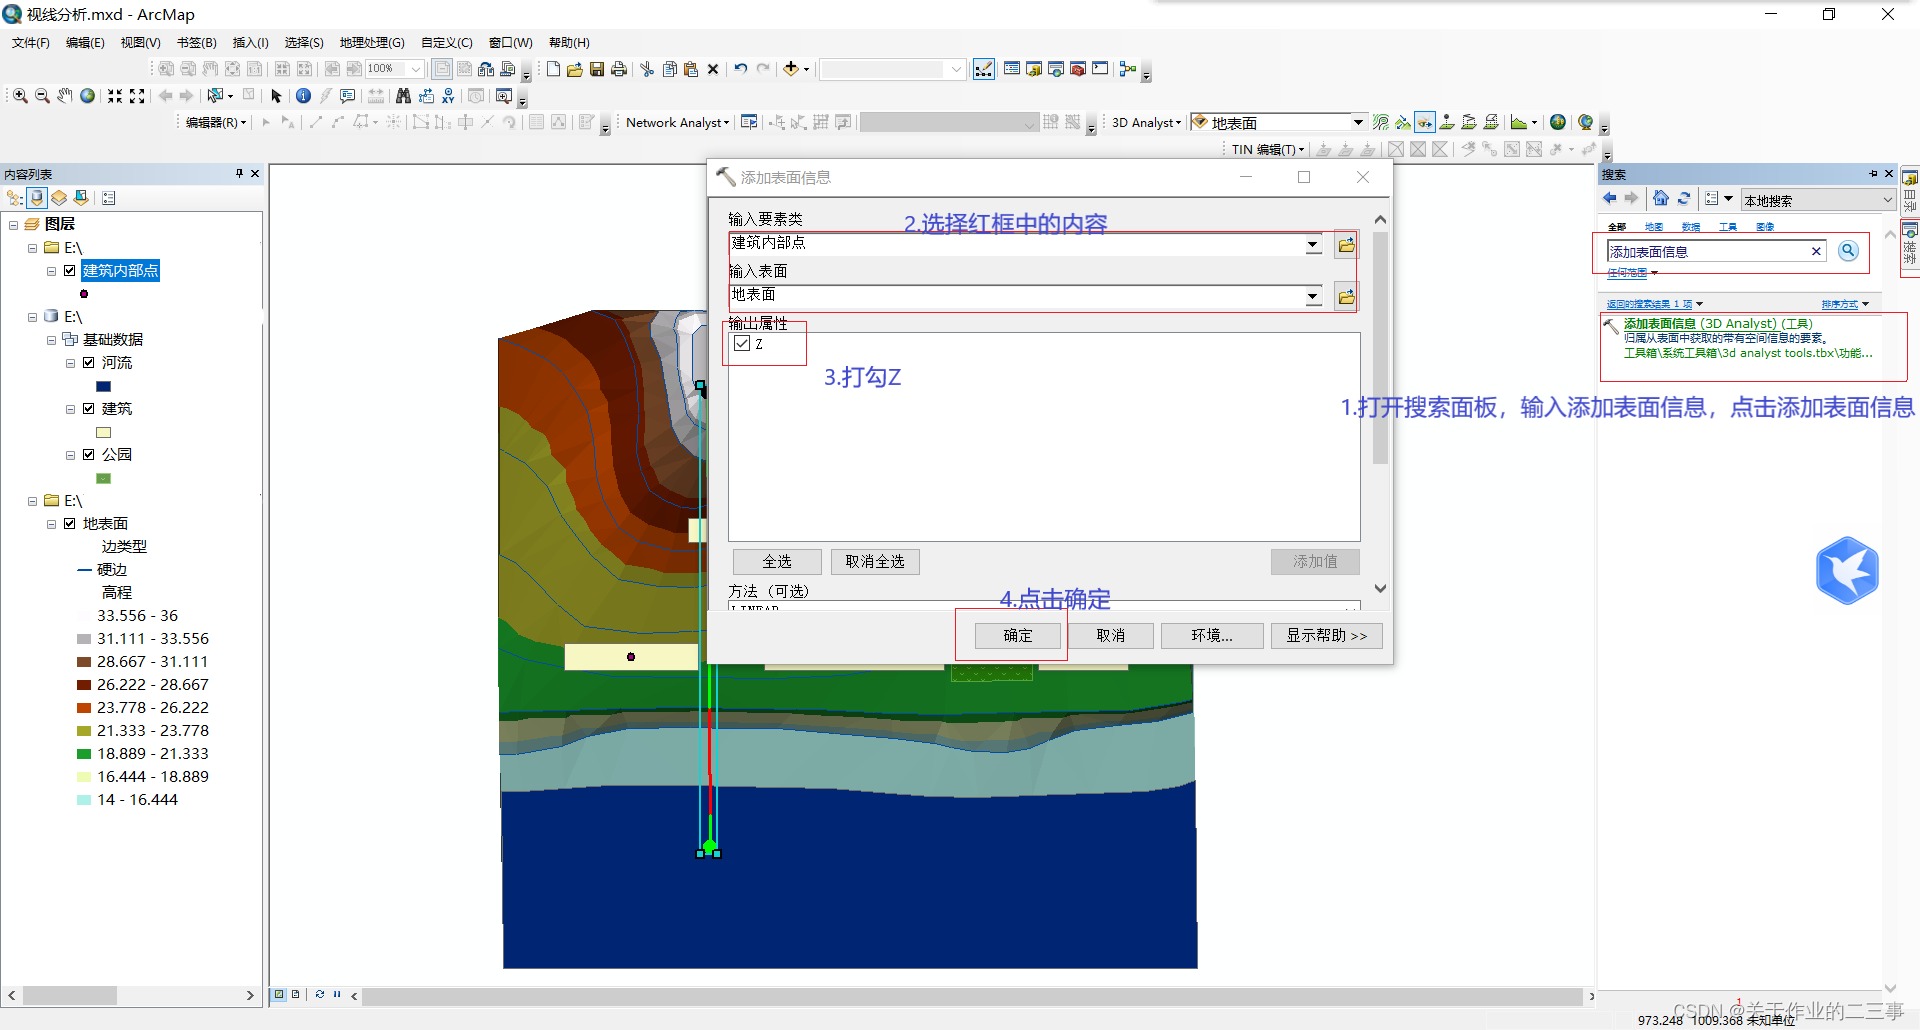This screenshot has height=1030, width=1920.
Task: Activate the Pan hand tool
Action: pos(65,95)
